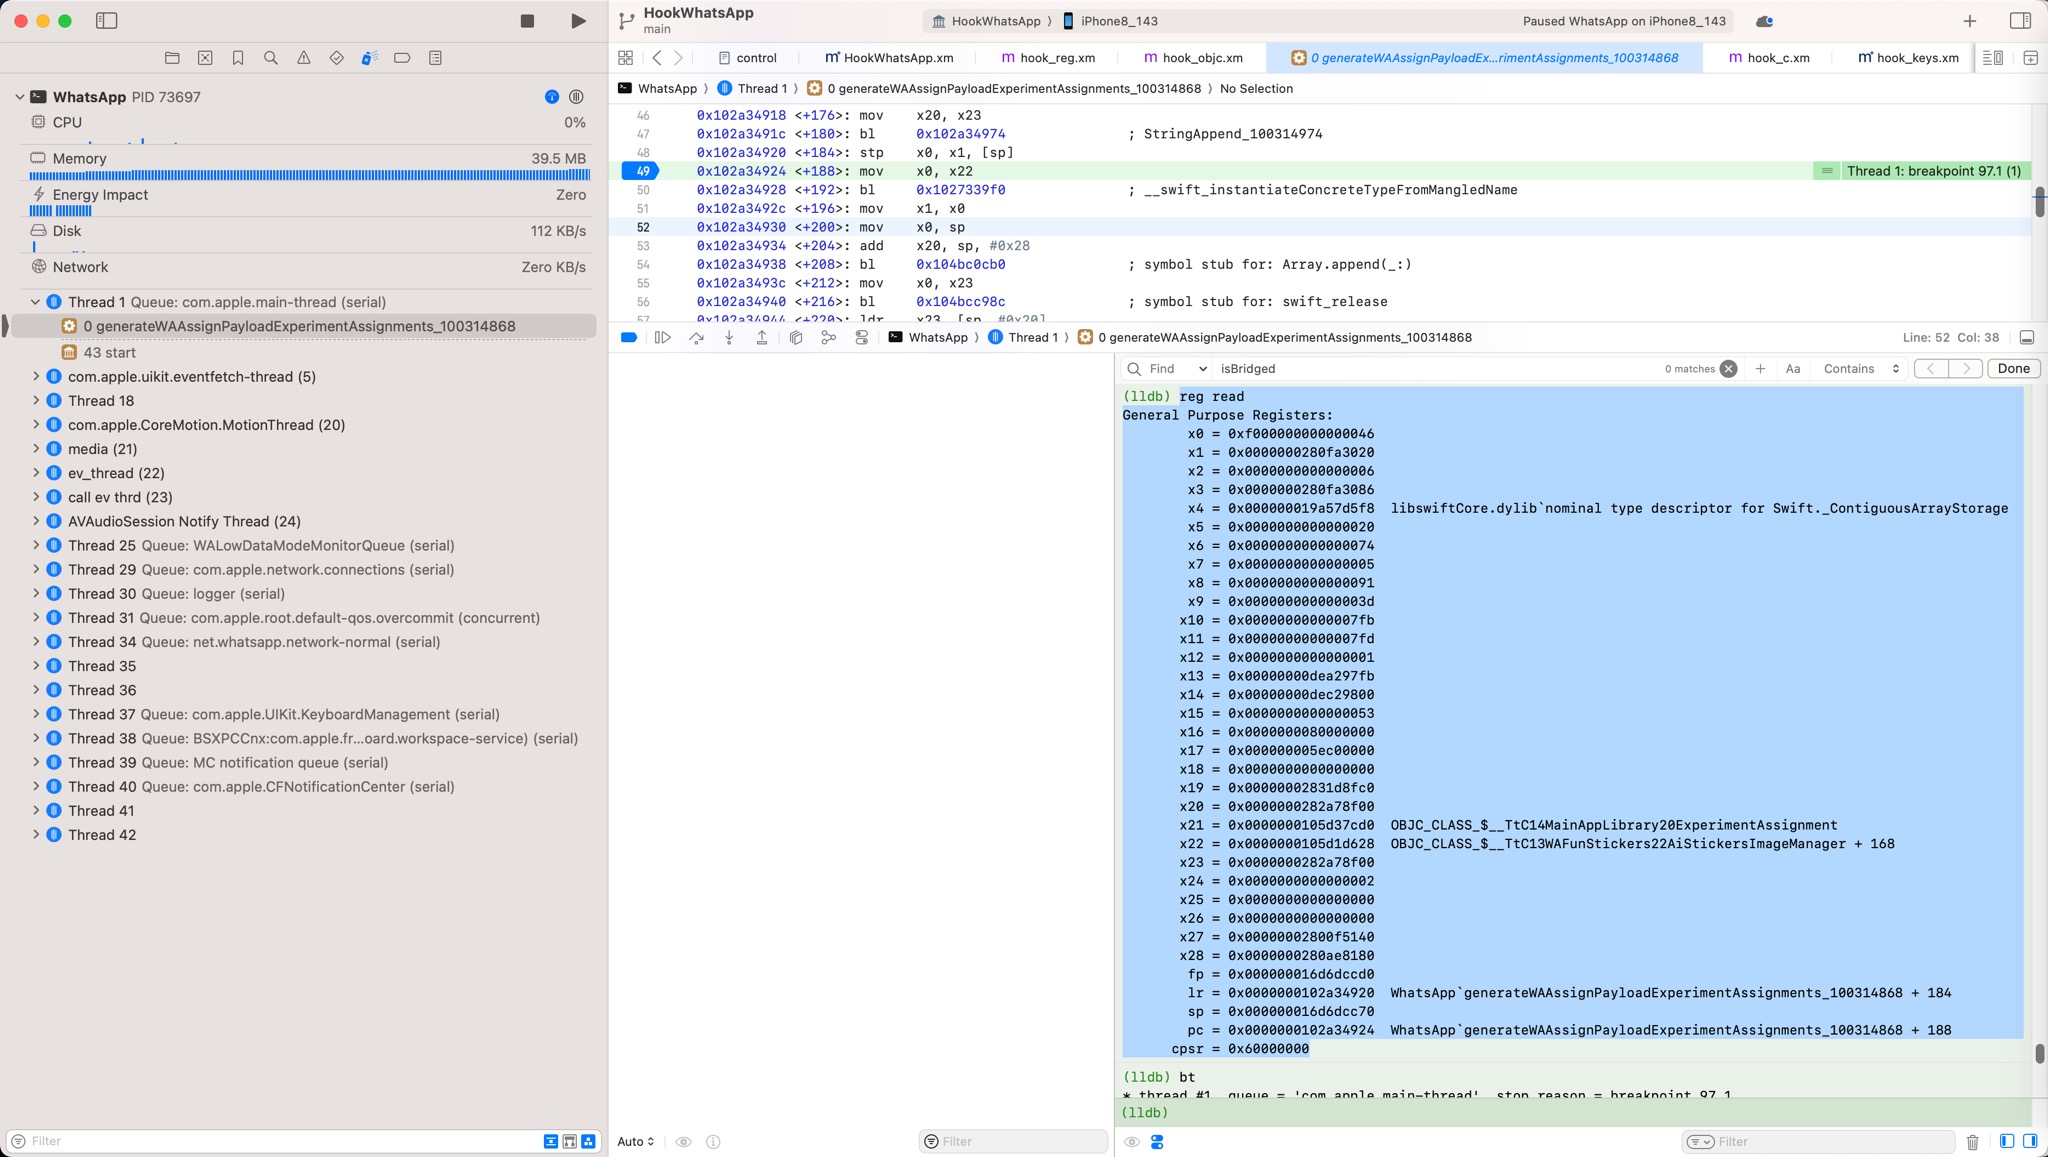Click the cloud status icon in toolbar
The image size is (2048, 1157).
coord(1764,21)
